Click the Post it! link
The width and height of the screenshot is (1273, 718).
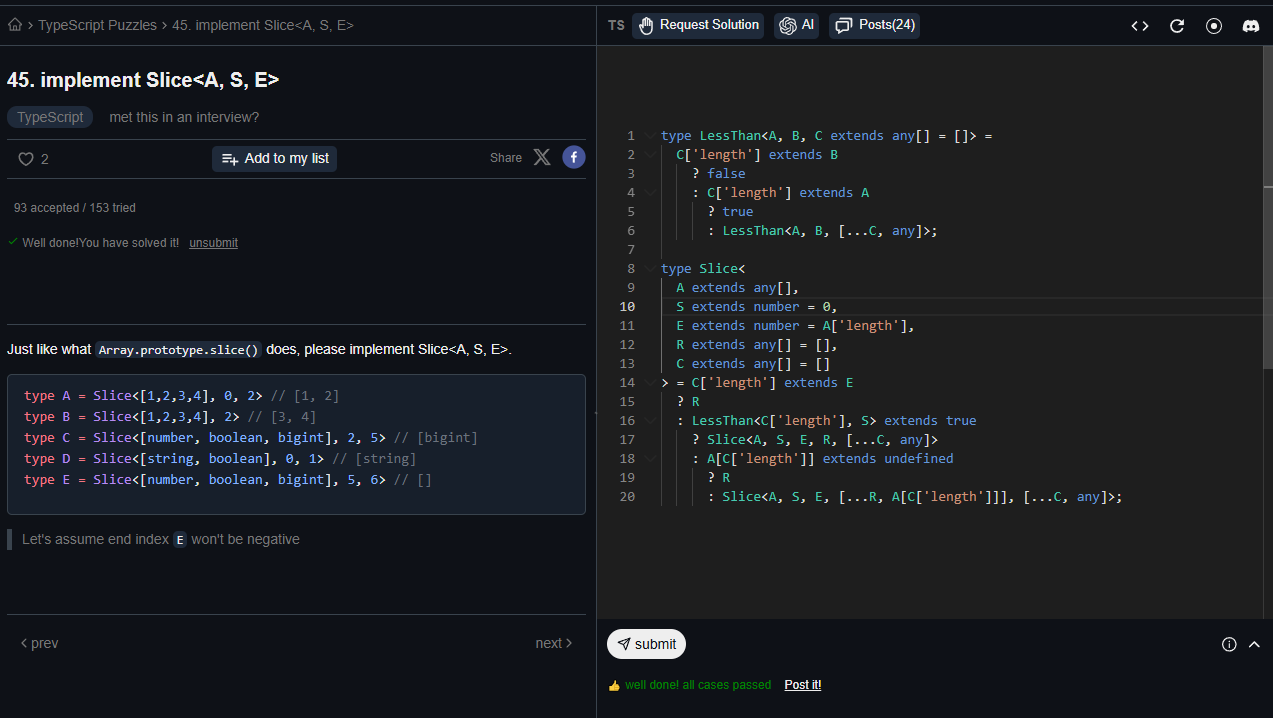click(x=803, y=685)
